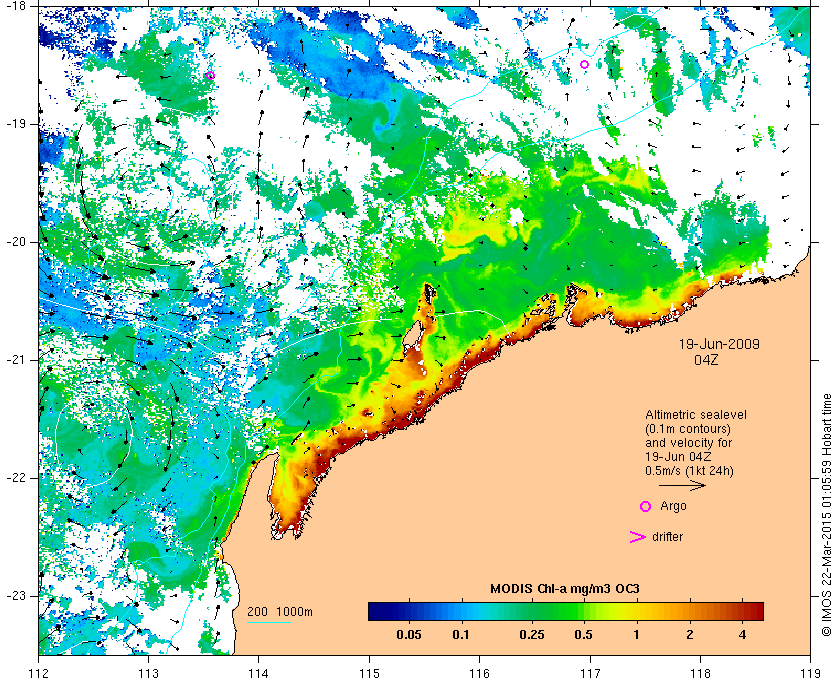This screenshot has width=840, height=680.
Task: Click the '112' longitude axis label
Action: point(39,672)
